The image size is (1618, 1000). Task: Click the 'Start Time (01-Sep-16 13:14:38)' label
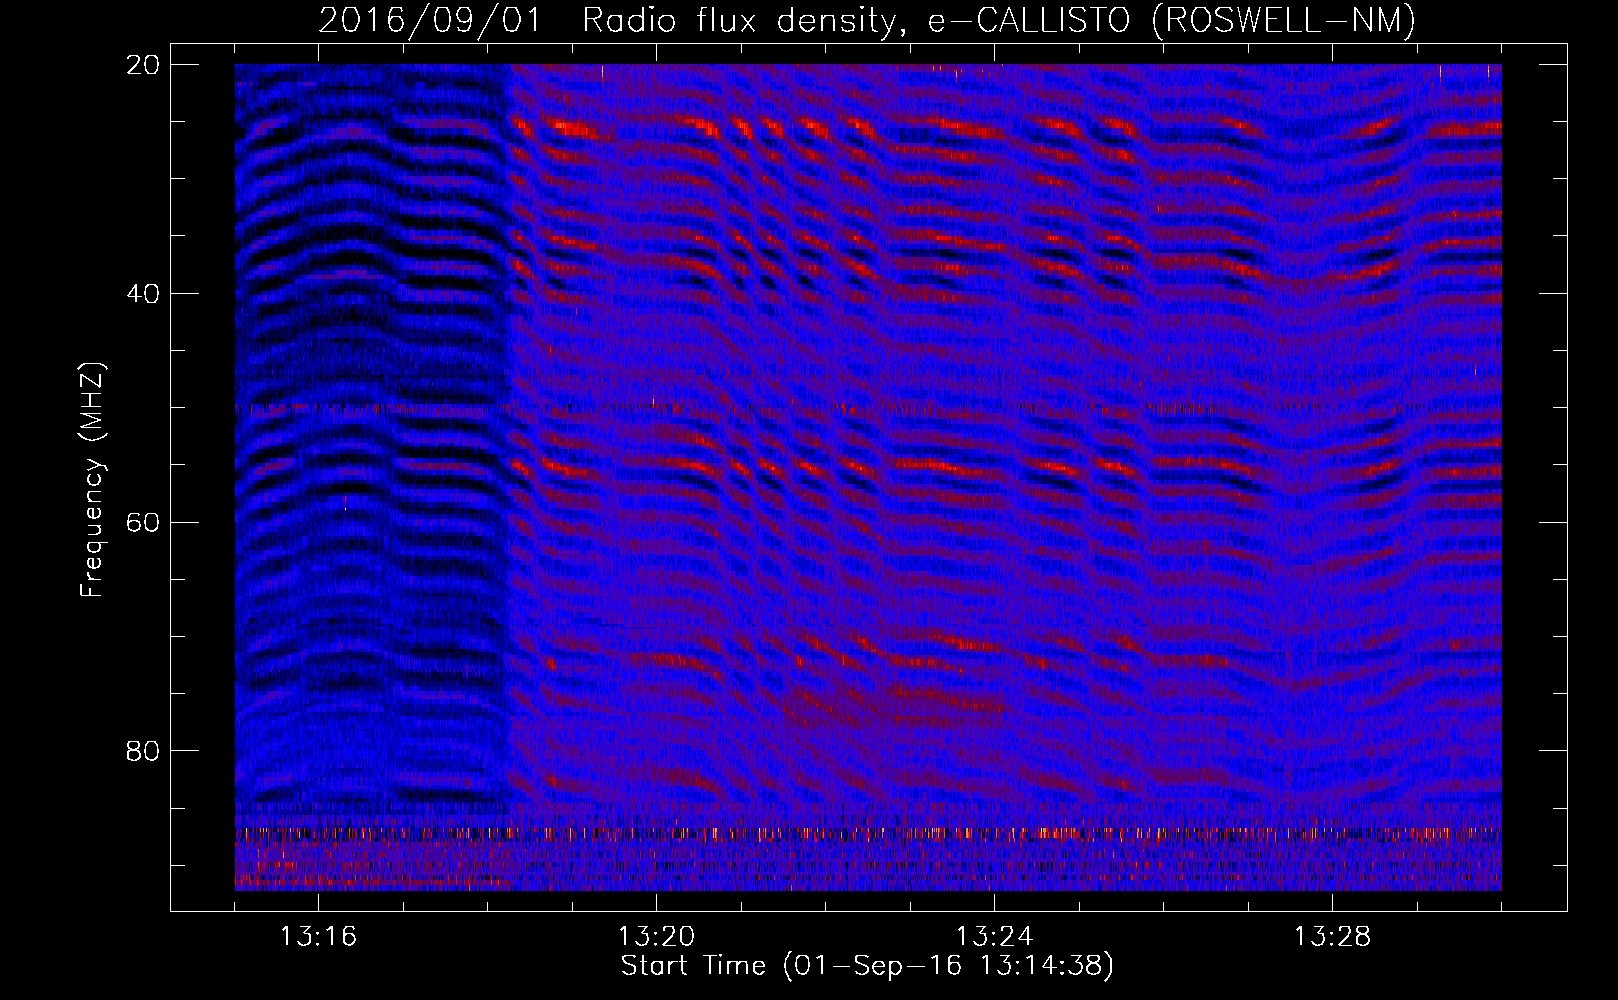867,966
